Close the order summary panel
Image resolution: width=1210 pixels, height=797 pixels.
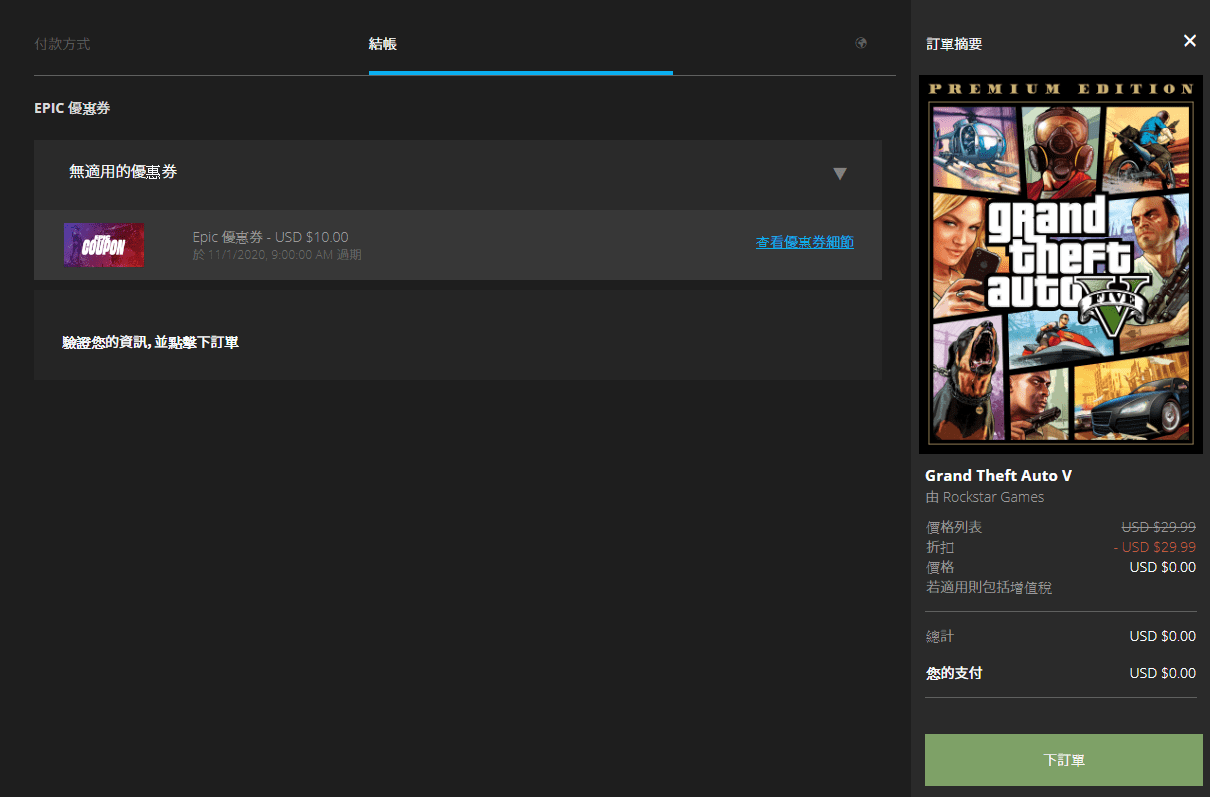1190,41
